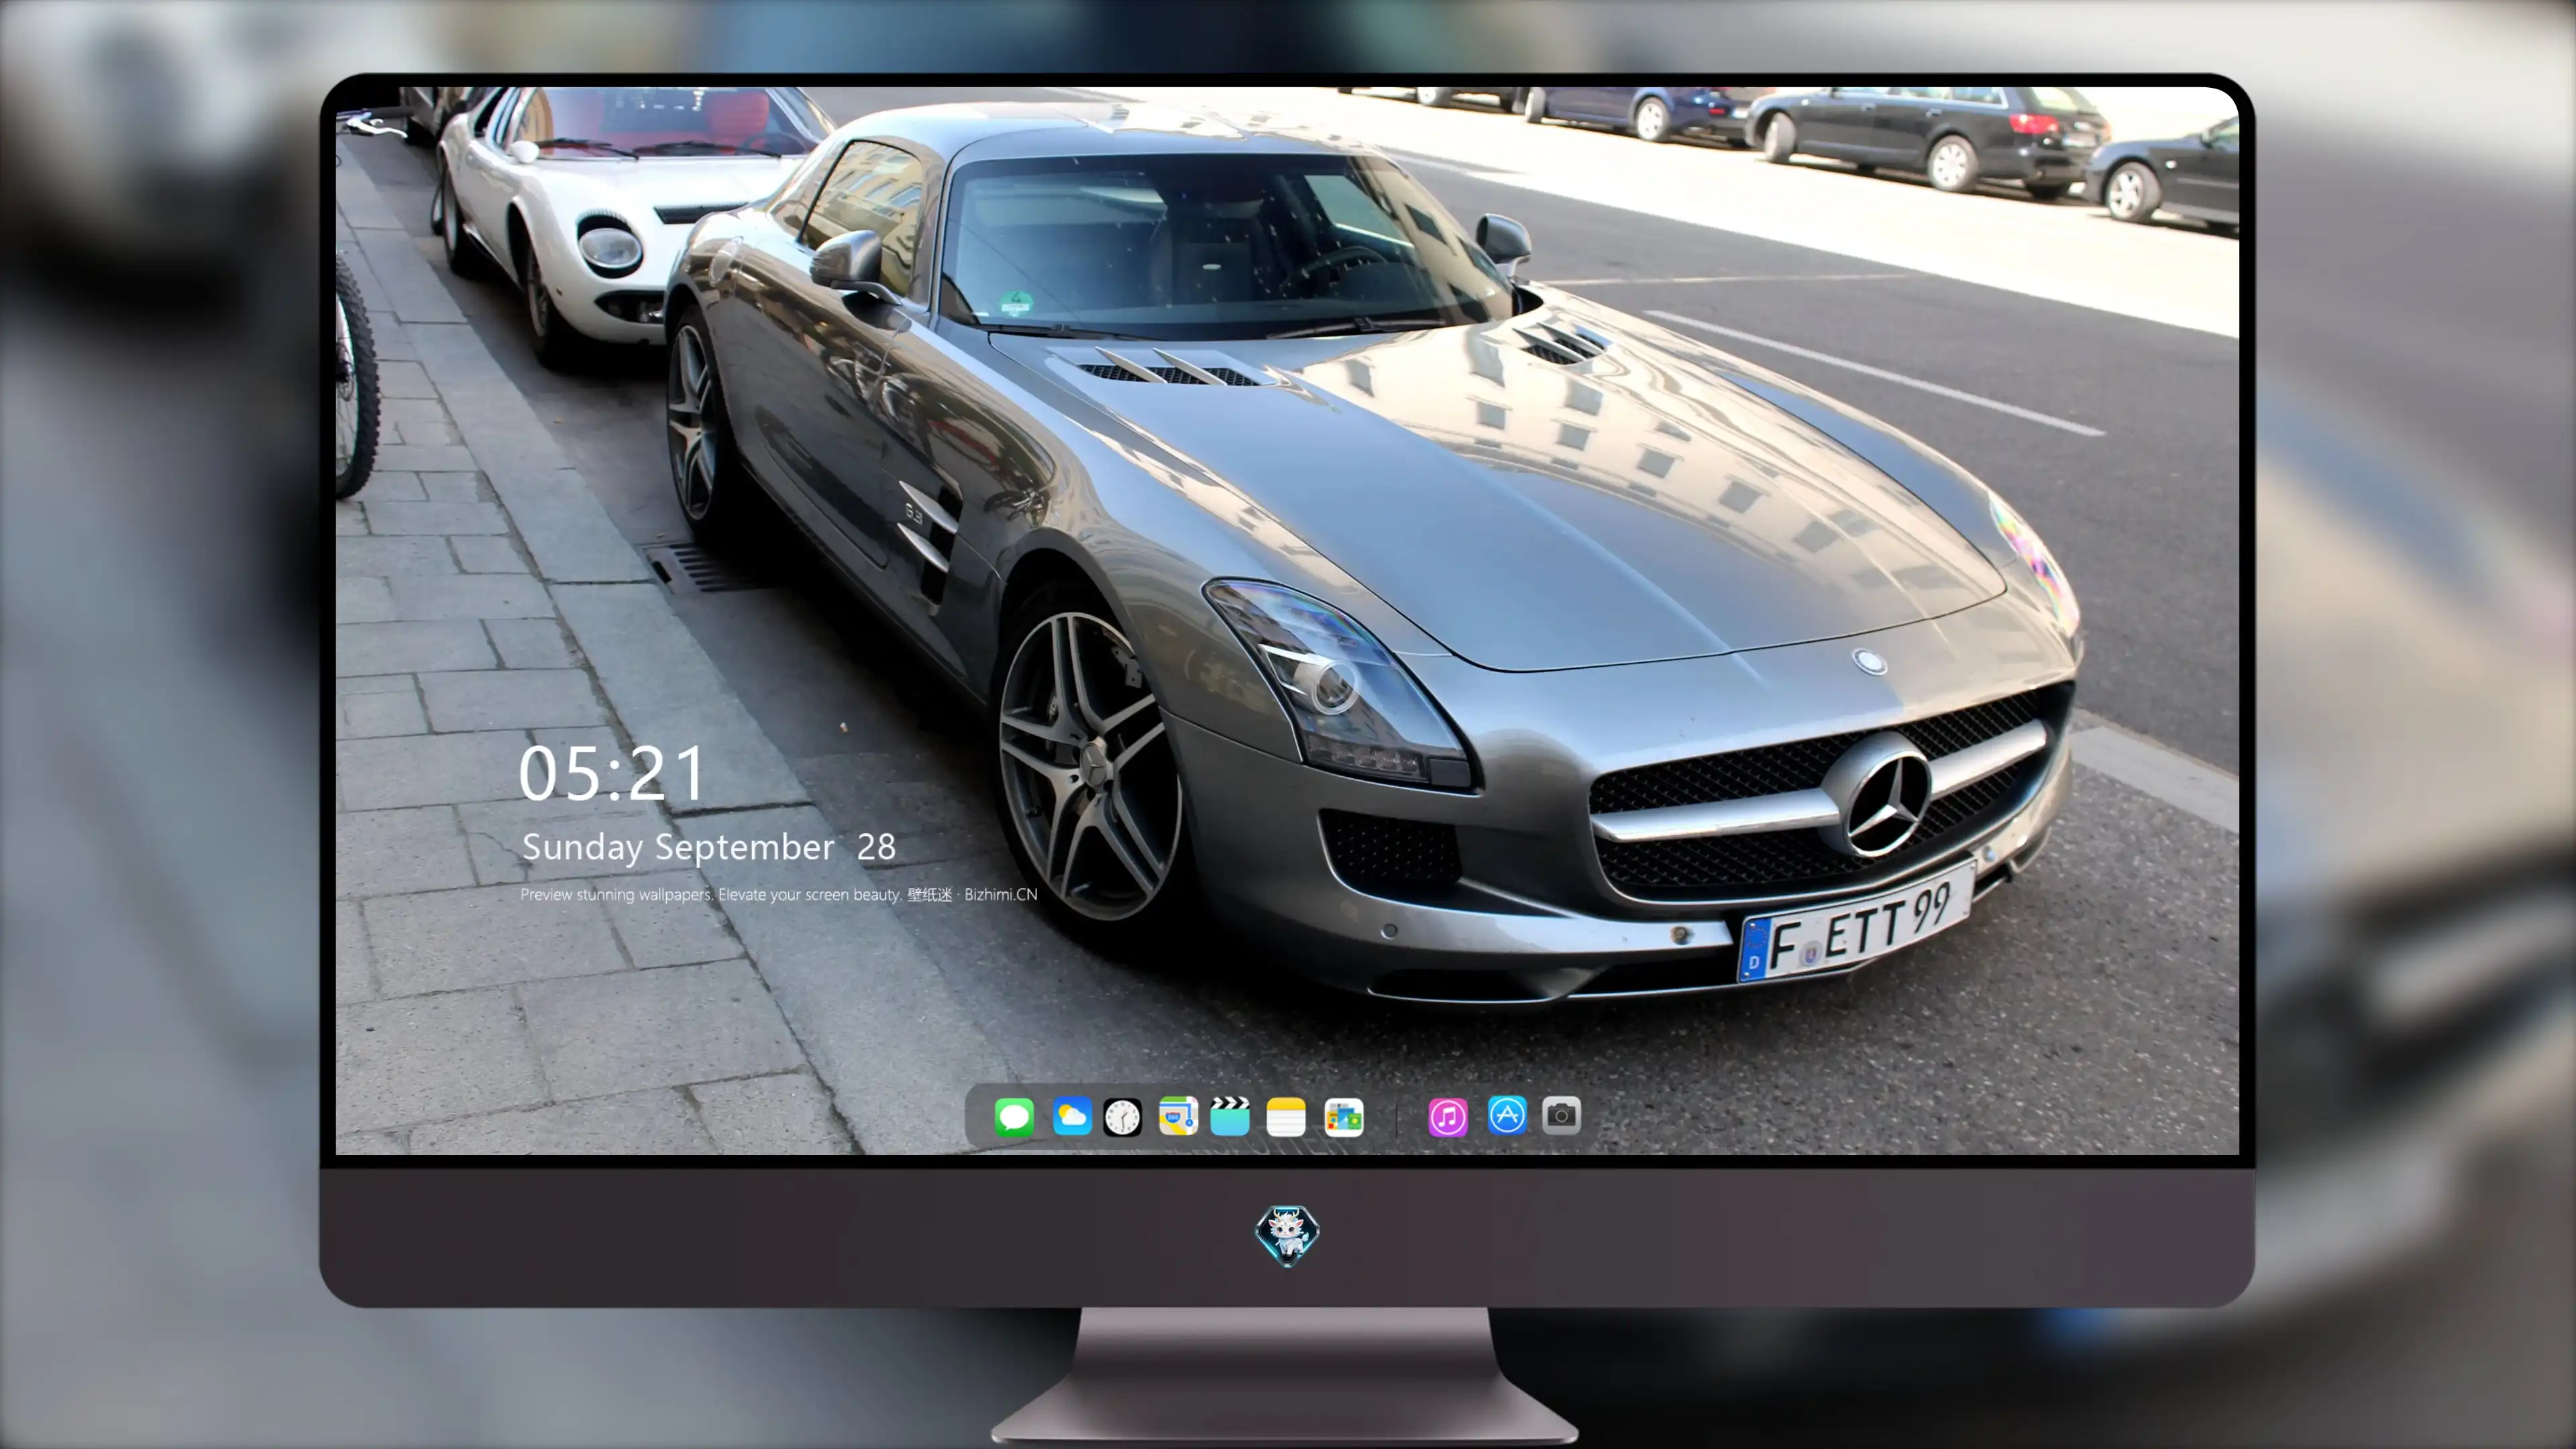Click the Bizhimi.CN wallpaper tagline text

pos(779,894)
